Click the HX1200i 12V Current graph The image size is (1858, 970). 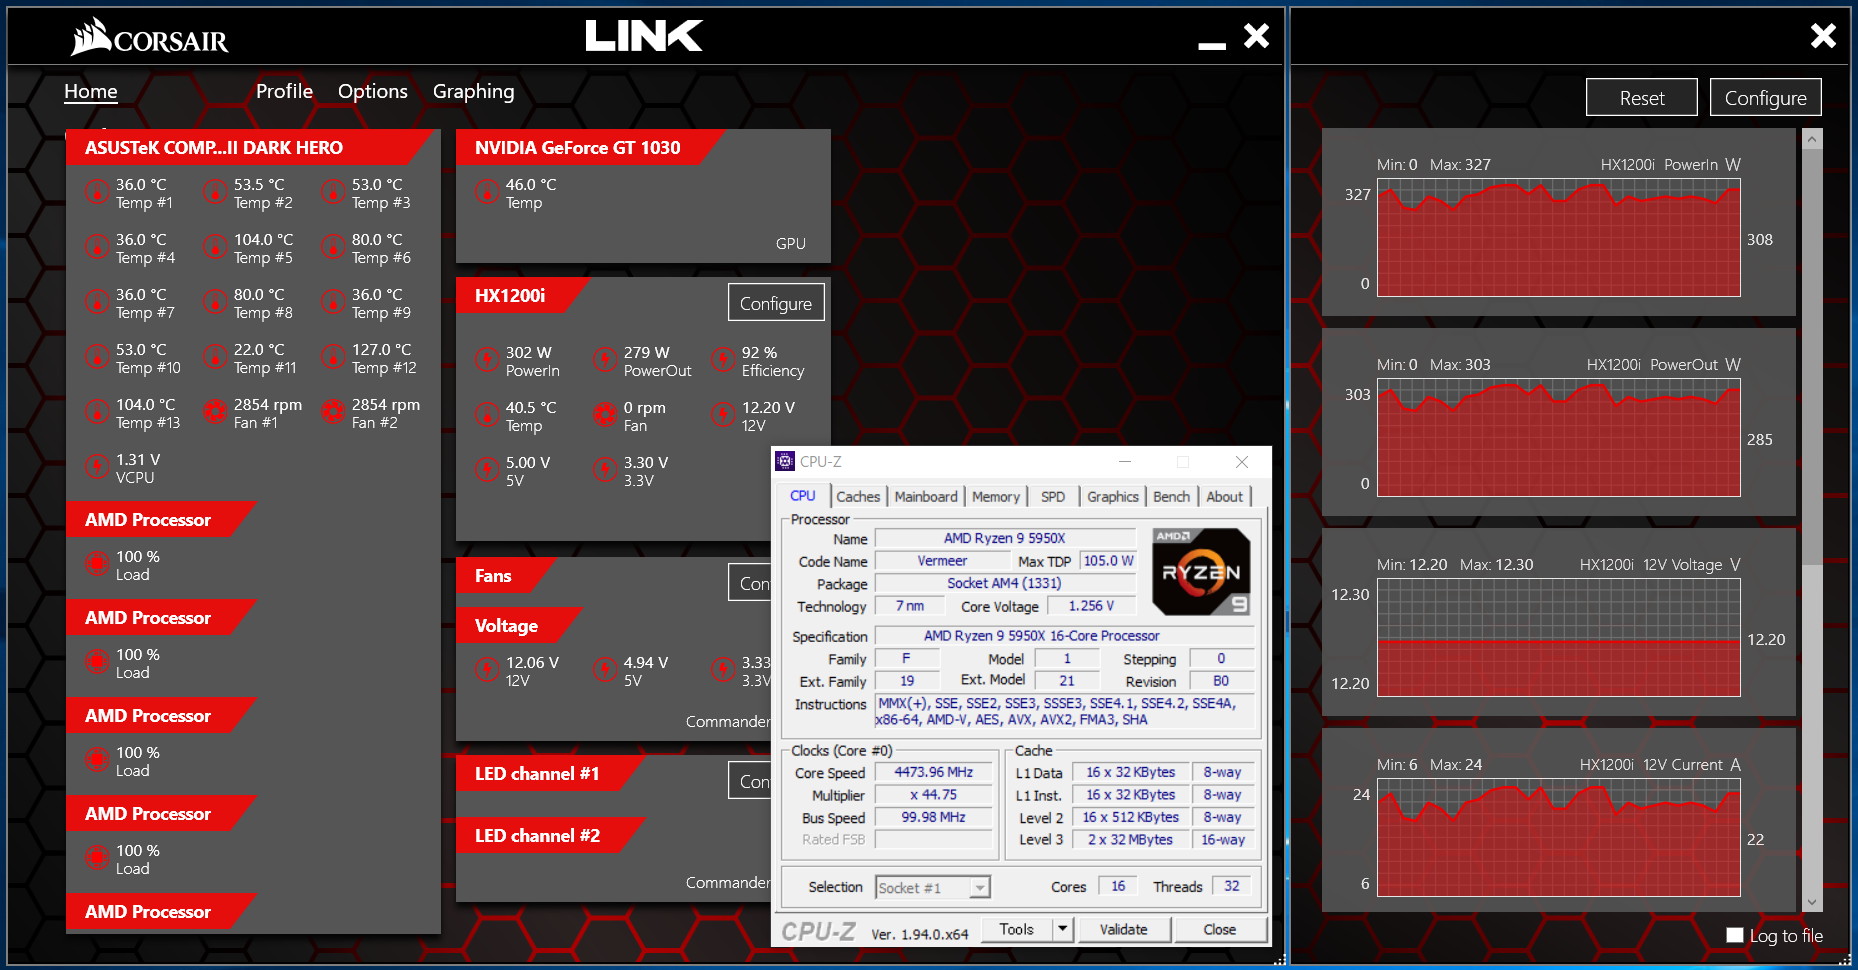1559,838
